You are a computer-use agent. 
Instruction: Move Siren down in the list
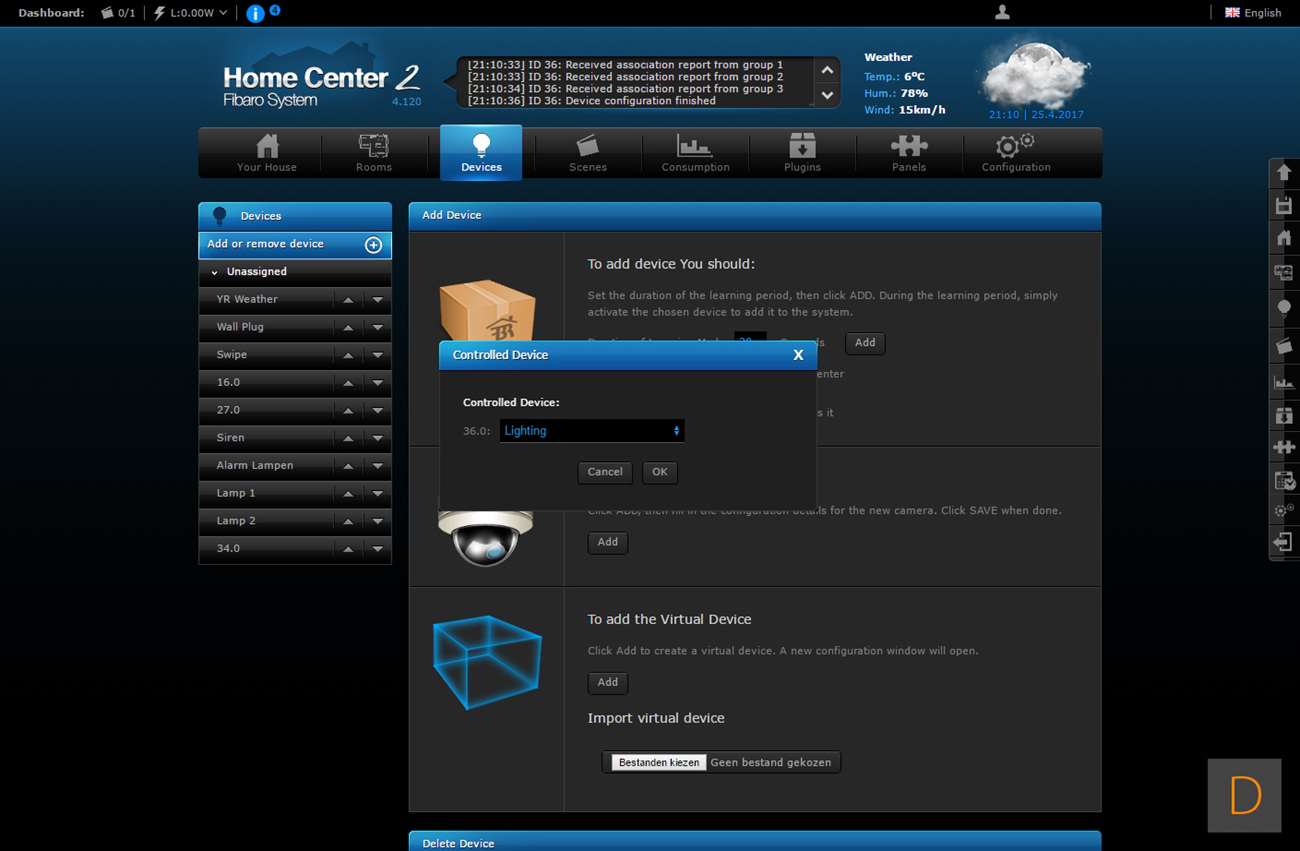377,438
